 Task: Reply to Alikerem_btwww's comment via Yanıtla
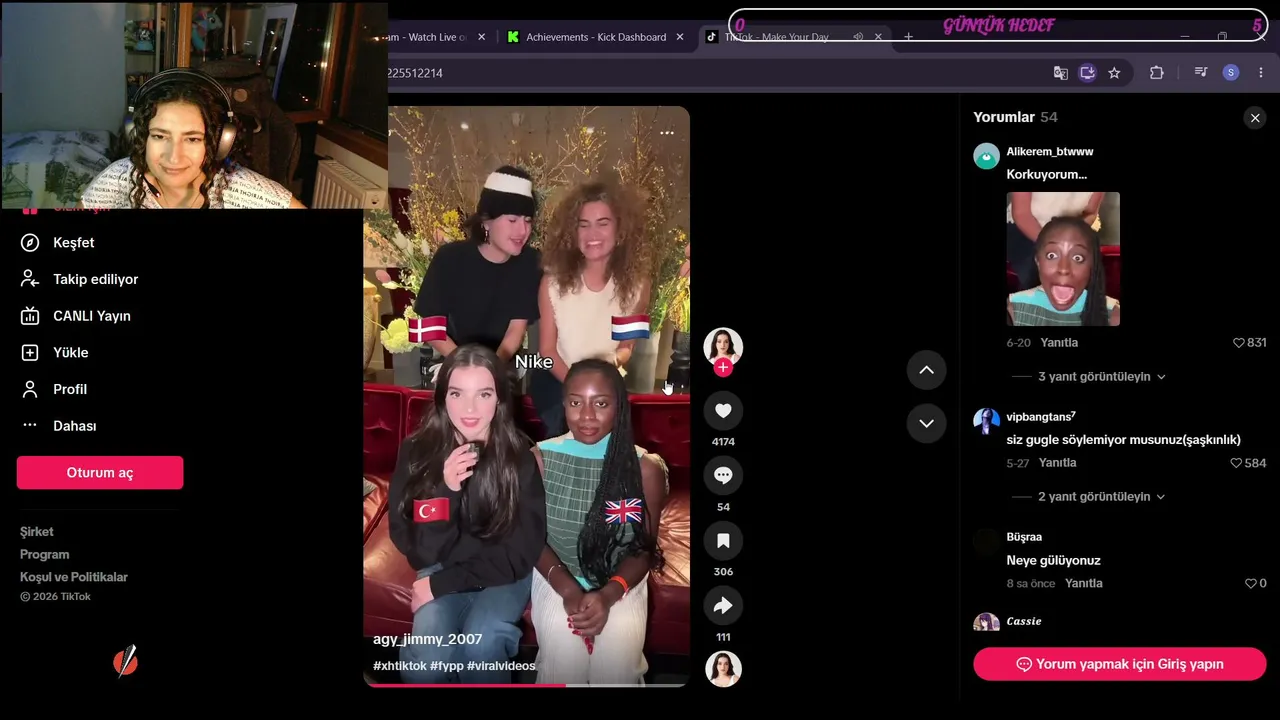pyautogui.click(x=1059, y=343)
